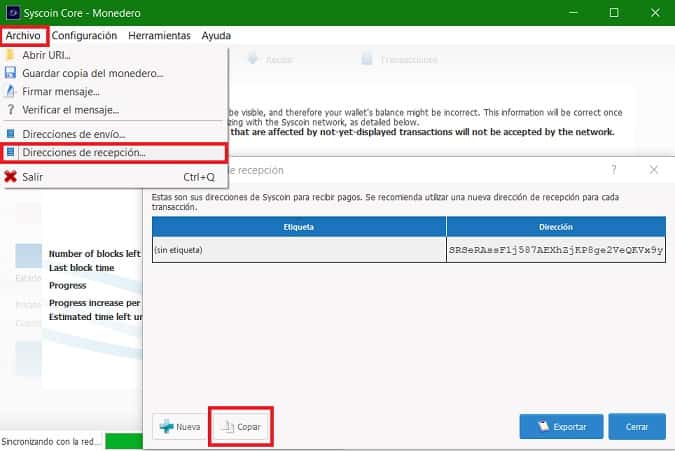This screenshot has width=675, height=451.
Task: Click the Last block time label
Action: pyautogui.click(x=82, y=268)
